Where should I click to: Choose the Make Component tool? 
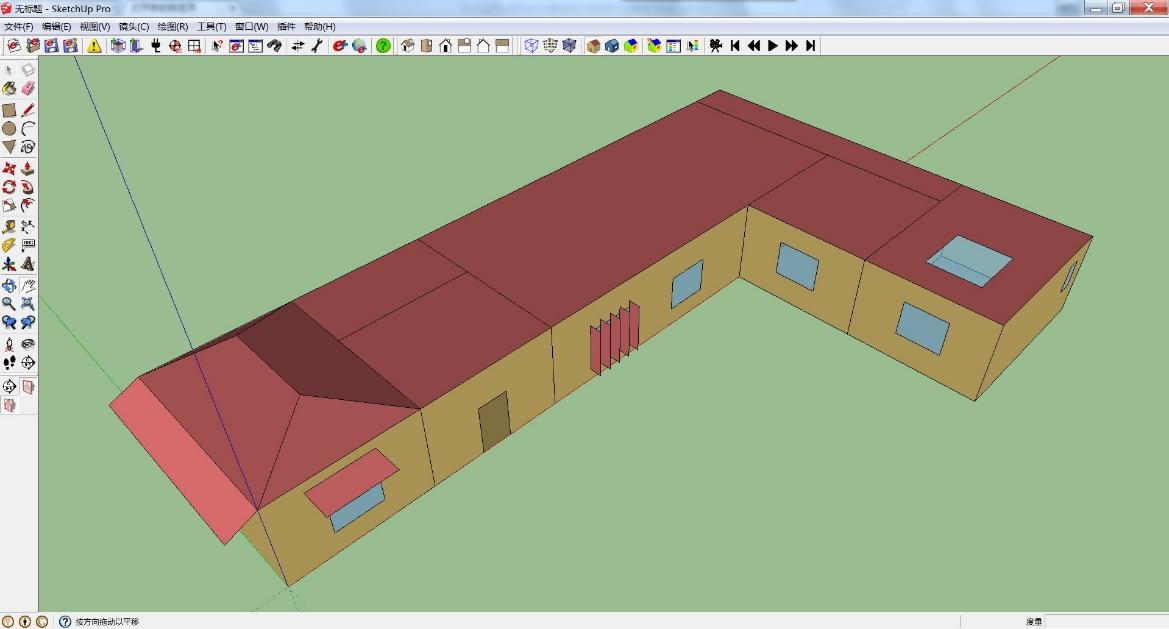(x=28, y=70)
